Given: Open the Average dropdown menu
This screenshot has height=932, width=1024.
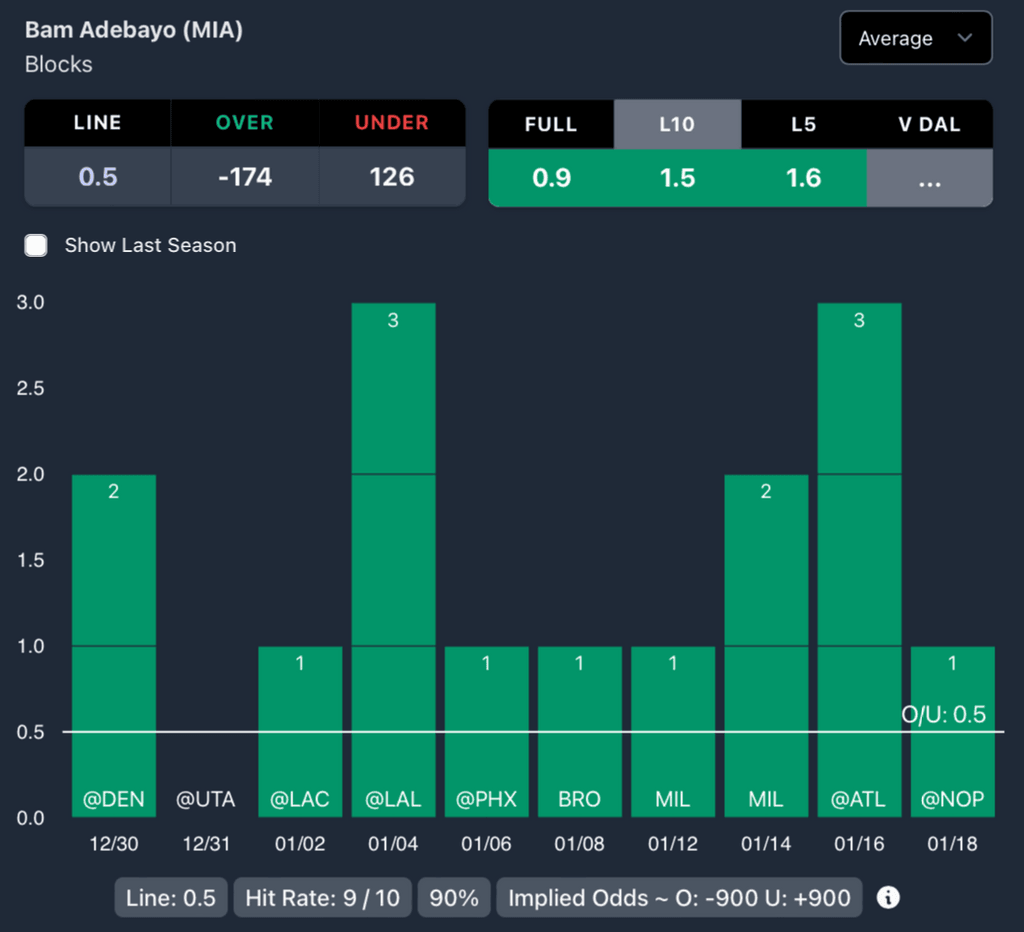Looking at the screenshot, I should 916,38.
